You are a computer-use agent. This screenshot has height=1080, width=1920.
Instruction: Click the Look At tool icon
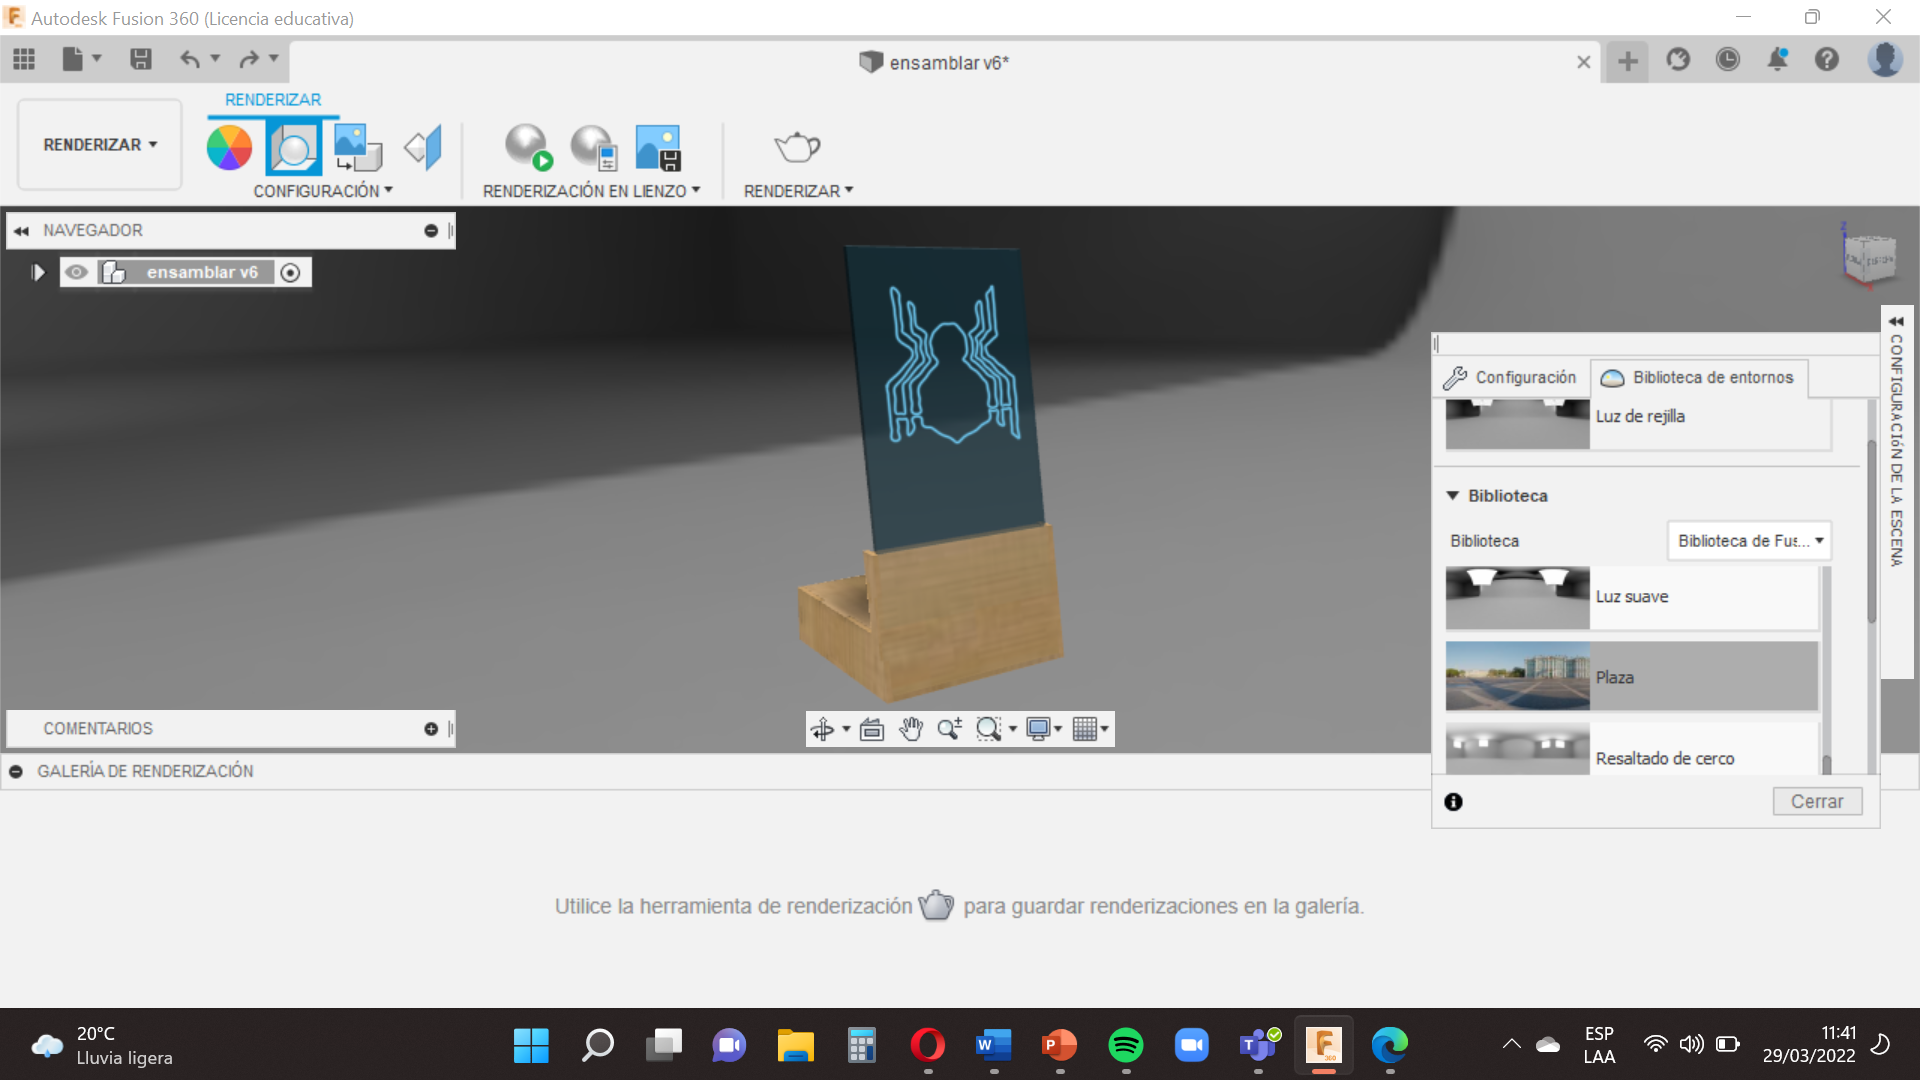pos(872,729)
